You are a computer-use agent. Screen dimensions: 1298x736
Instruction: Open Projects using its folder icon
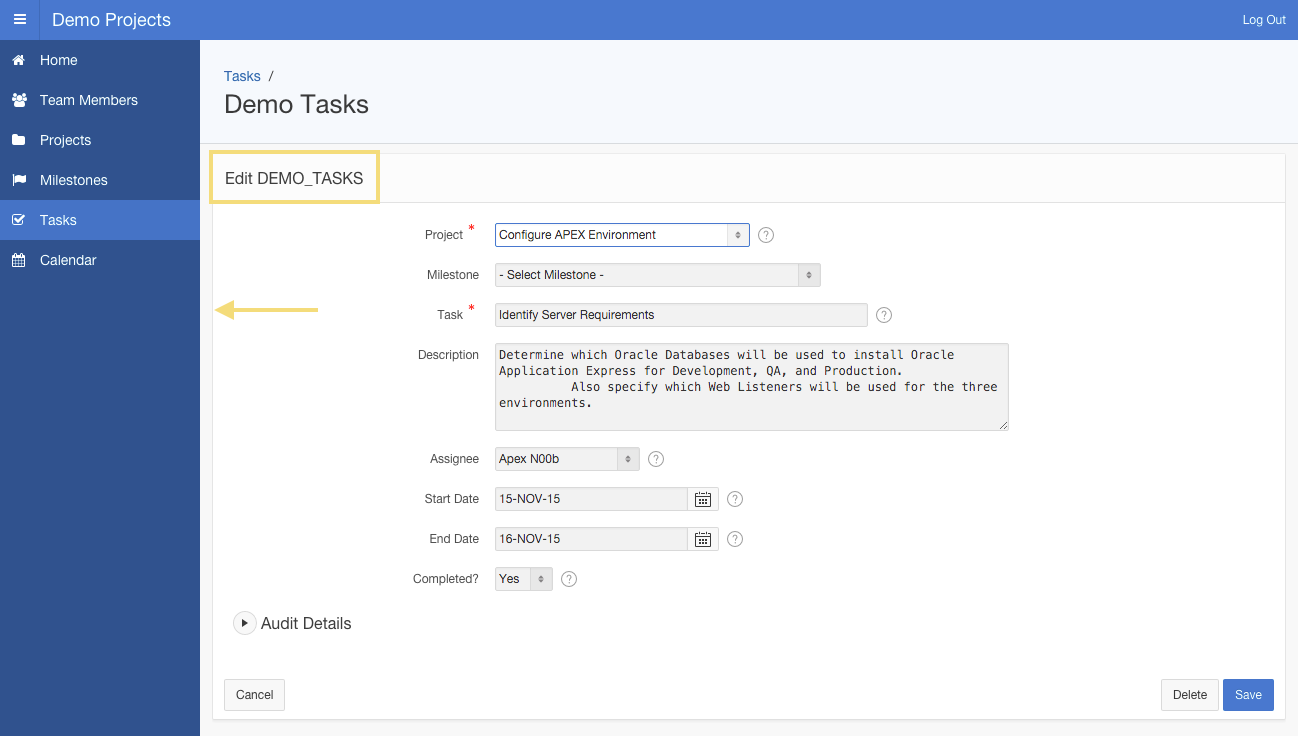tap(17, 140)
